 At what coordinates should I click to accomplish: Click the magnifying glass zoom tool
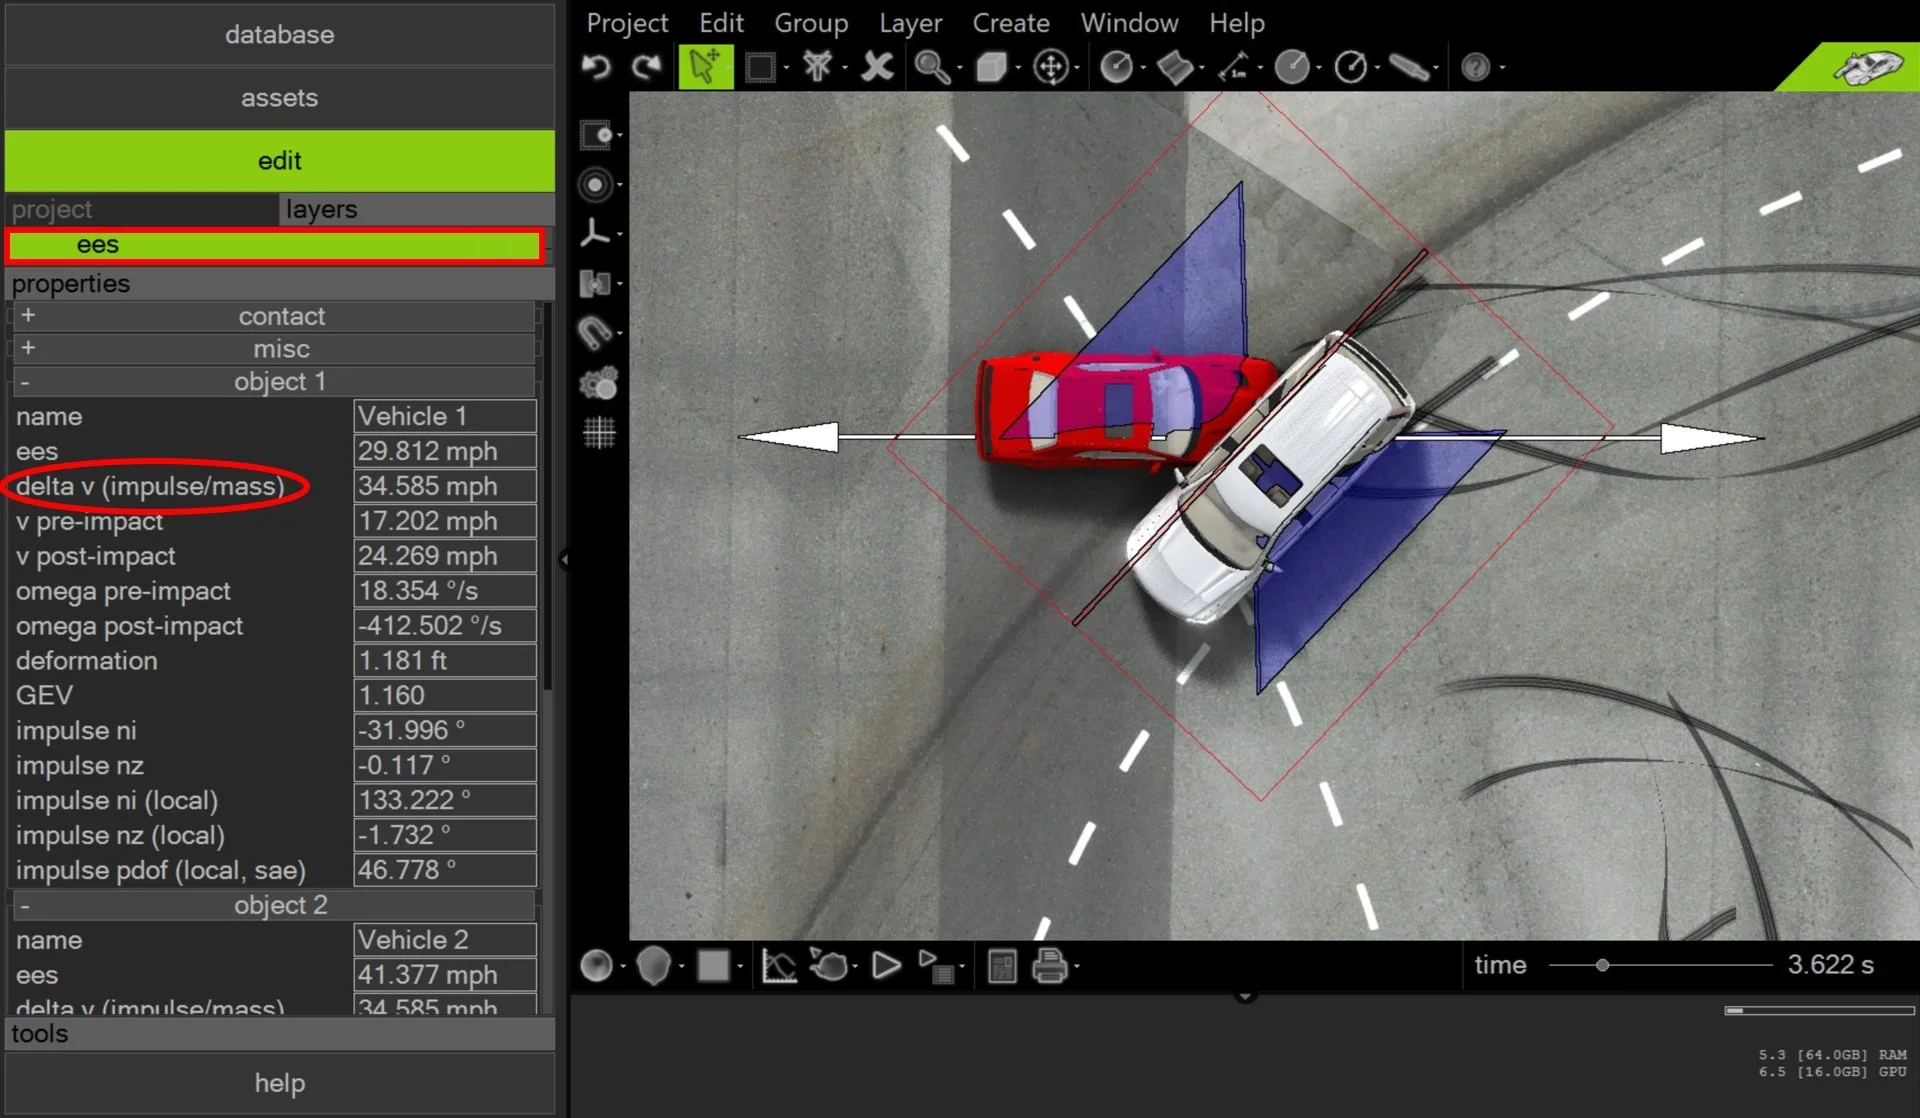tap(931, 67)
